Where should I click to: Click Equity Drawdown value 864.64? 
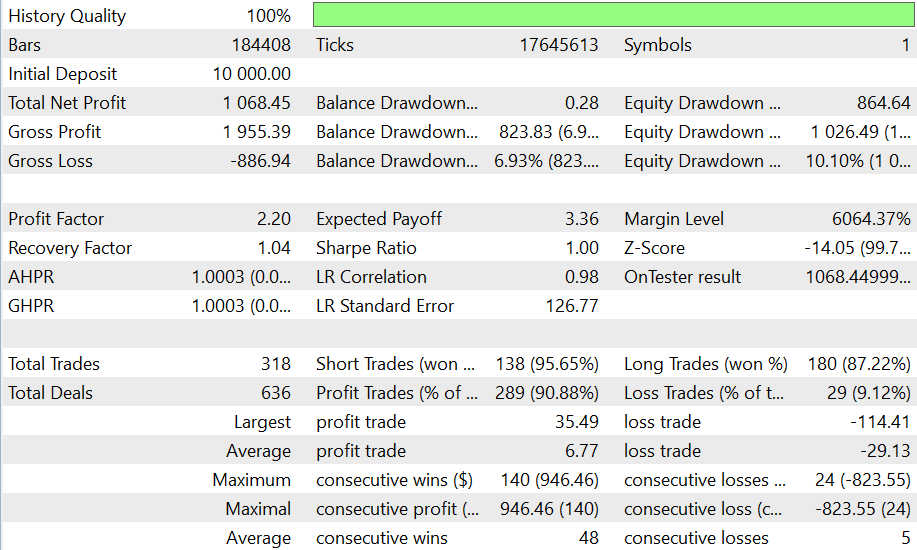[884, 103]
